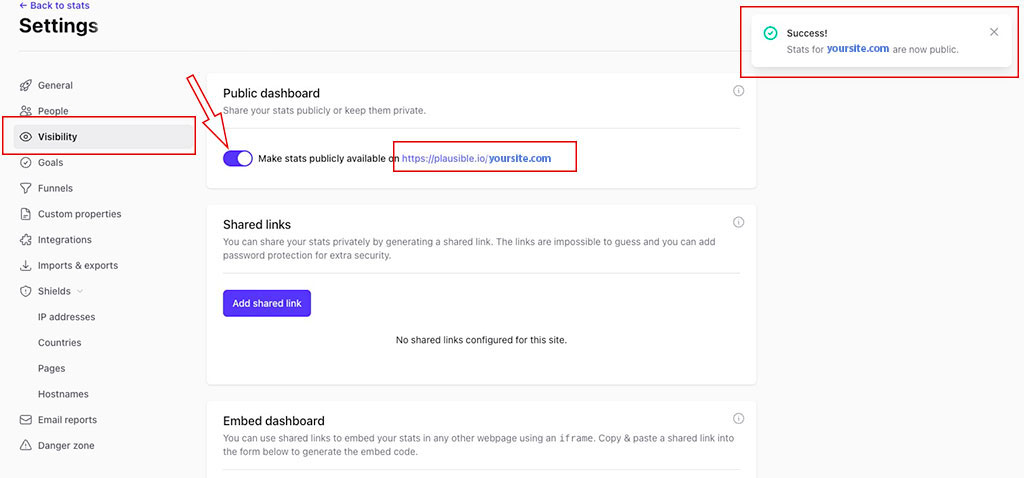Click the Funnels filter icon
Viewport: 1024px width, 478px height.
click(x=26, y=188)
